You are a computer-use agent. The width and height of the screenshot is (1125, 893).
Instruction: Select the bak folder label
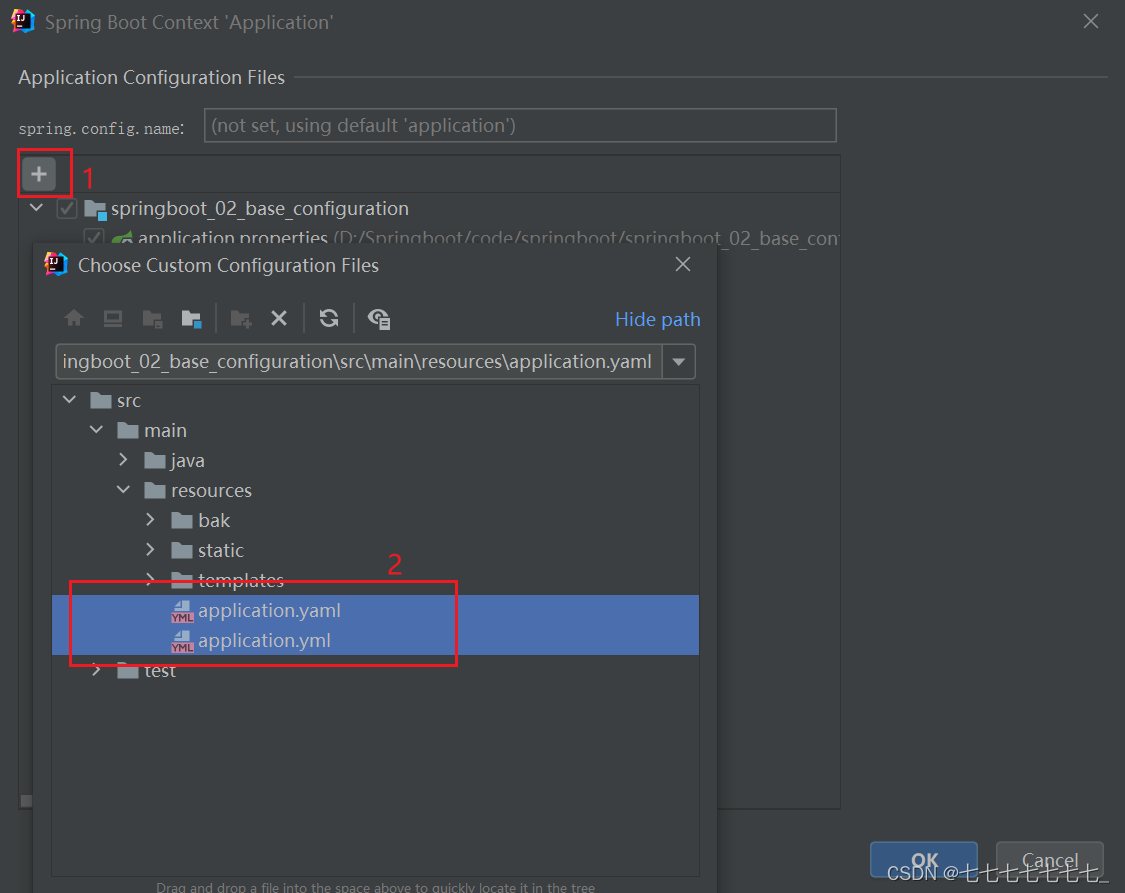pos(214,520)
